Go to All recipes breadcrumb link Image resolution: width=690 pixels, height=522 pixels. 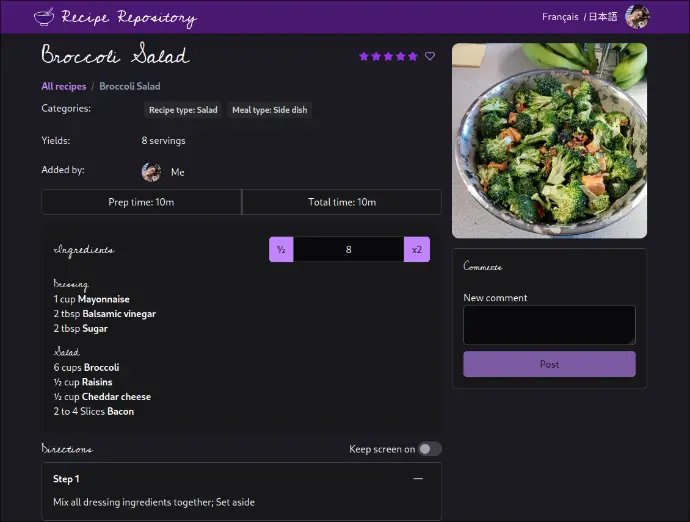coord(64,87)
